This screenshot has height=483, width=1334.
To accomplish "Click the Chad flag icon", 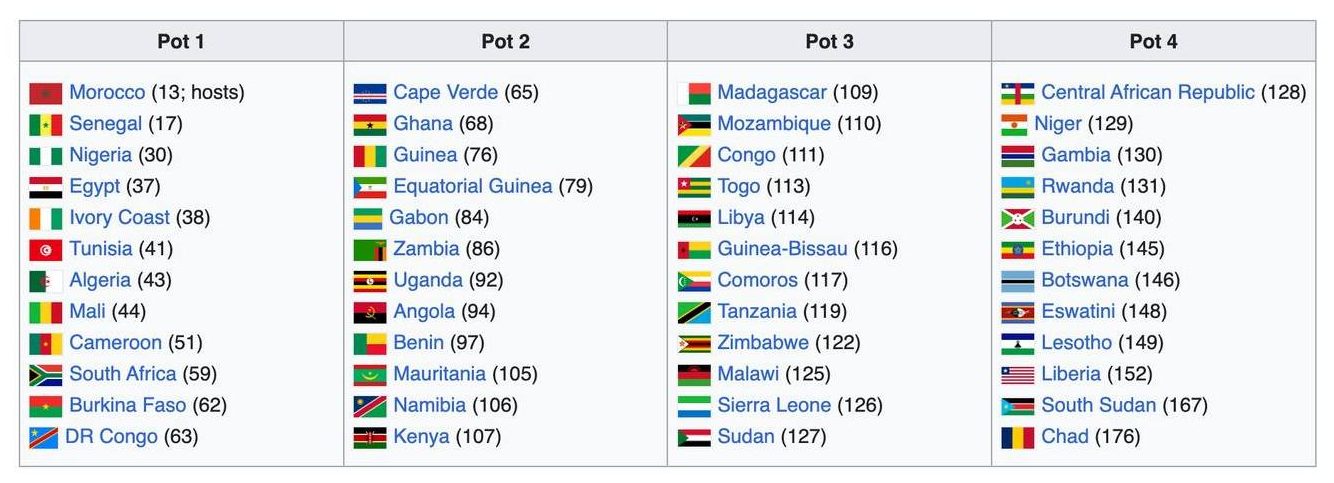I will point(1018,437).
